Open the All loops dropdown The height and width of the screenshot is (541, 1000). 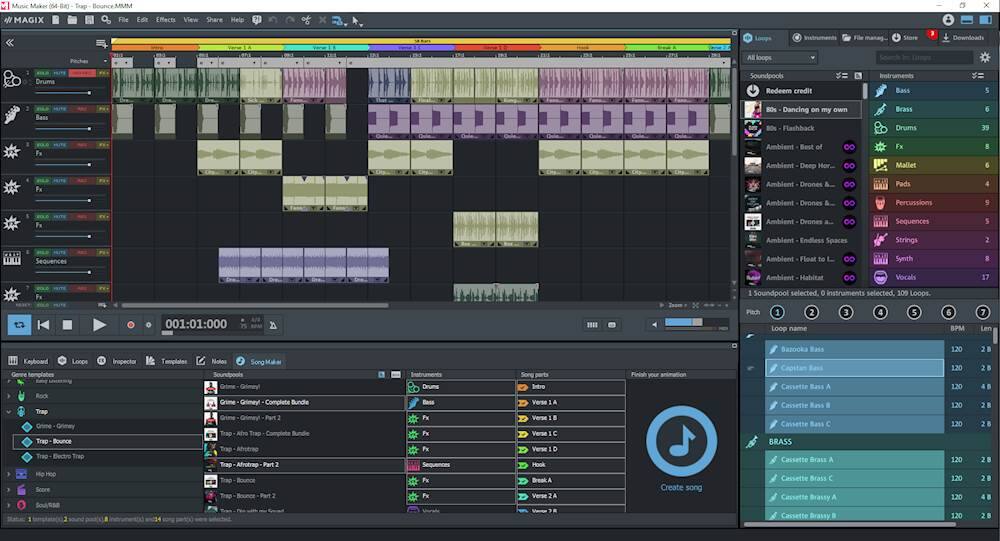(x=781, y=58)
